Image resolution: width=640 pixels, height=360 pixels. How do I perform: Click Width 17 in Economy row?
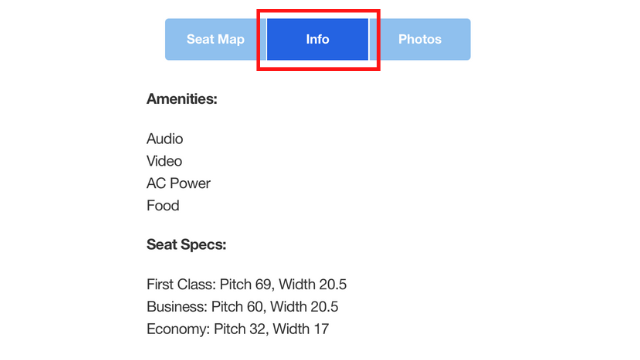301,329
